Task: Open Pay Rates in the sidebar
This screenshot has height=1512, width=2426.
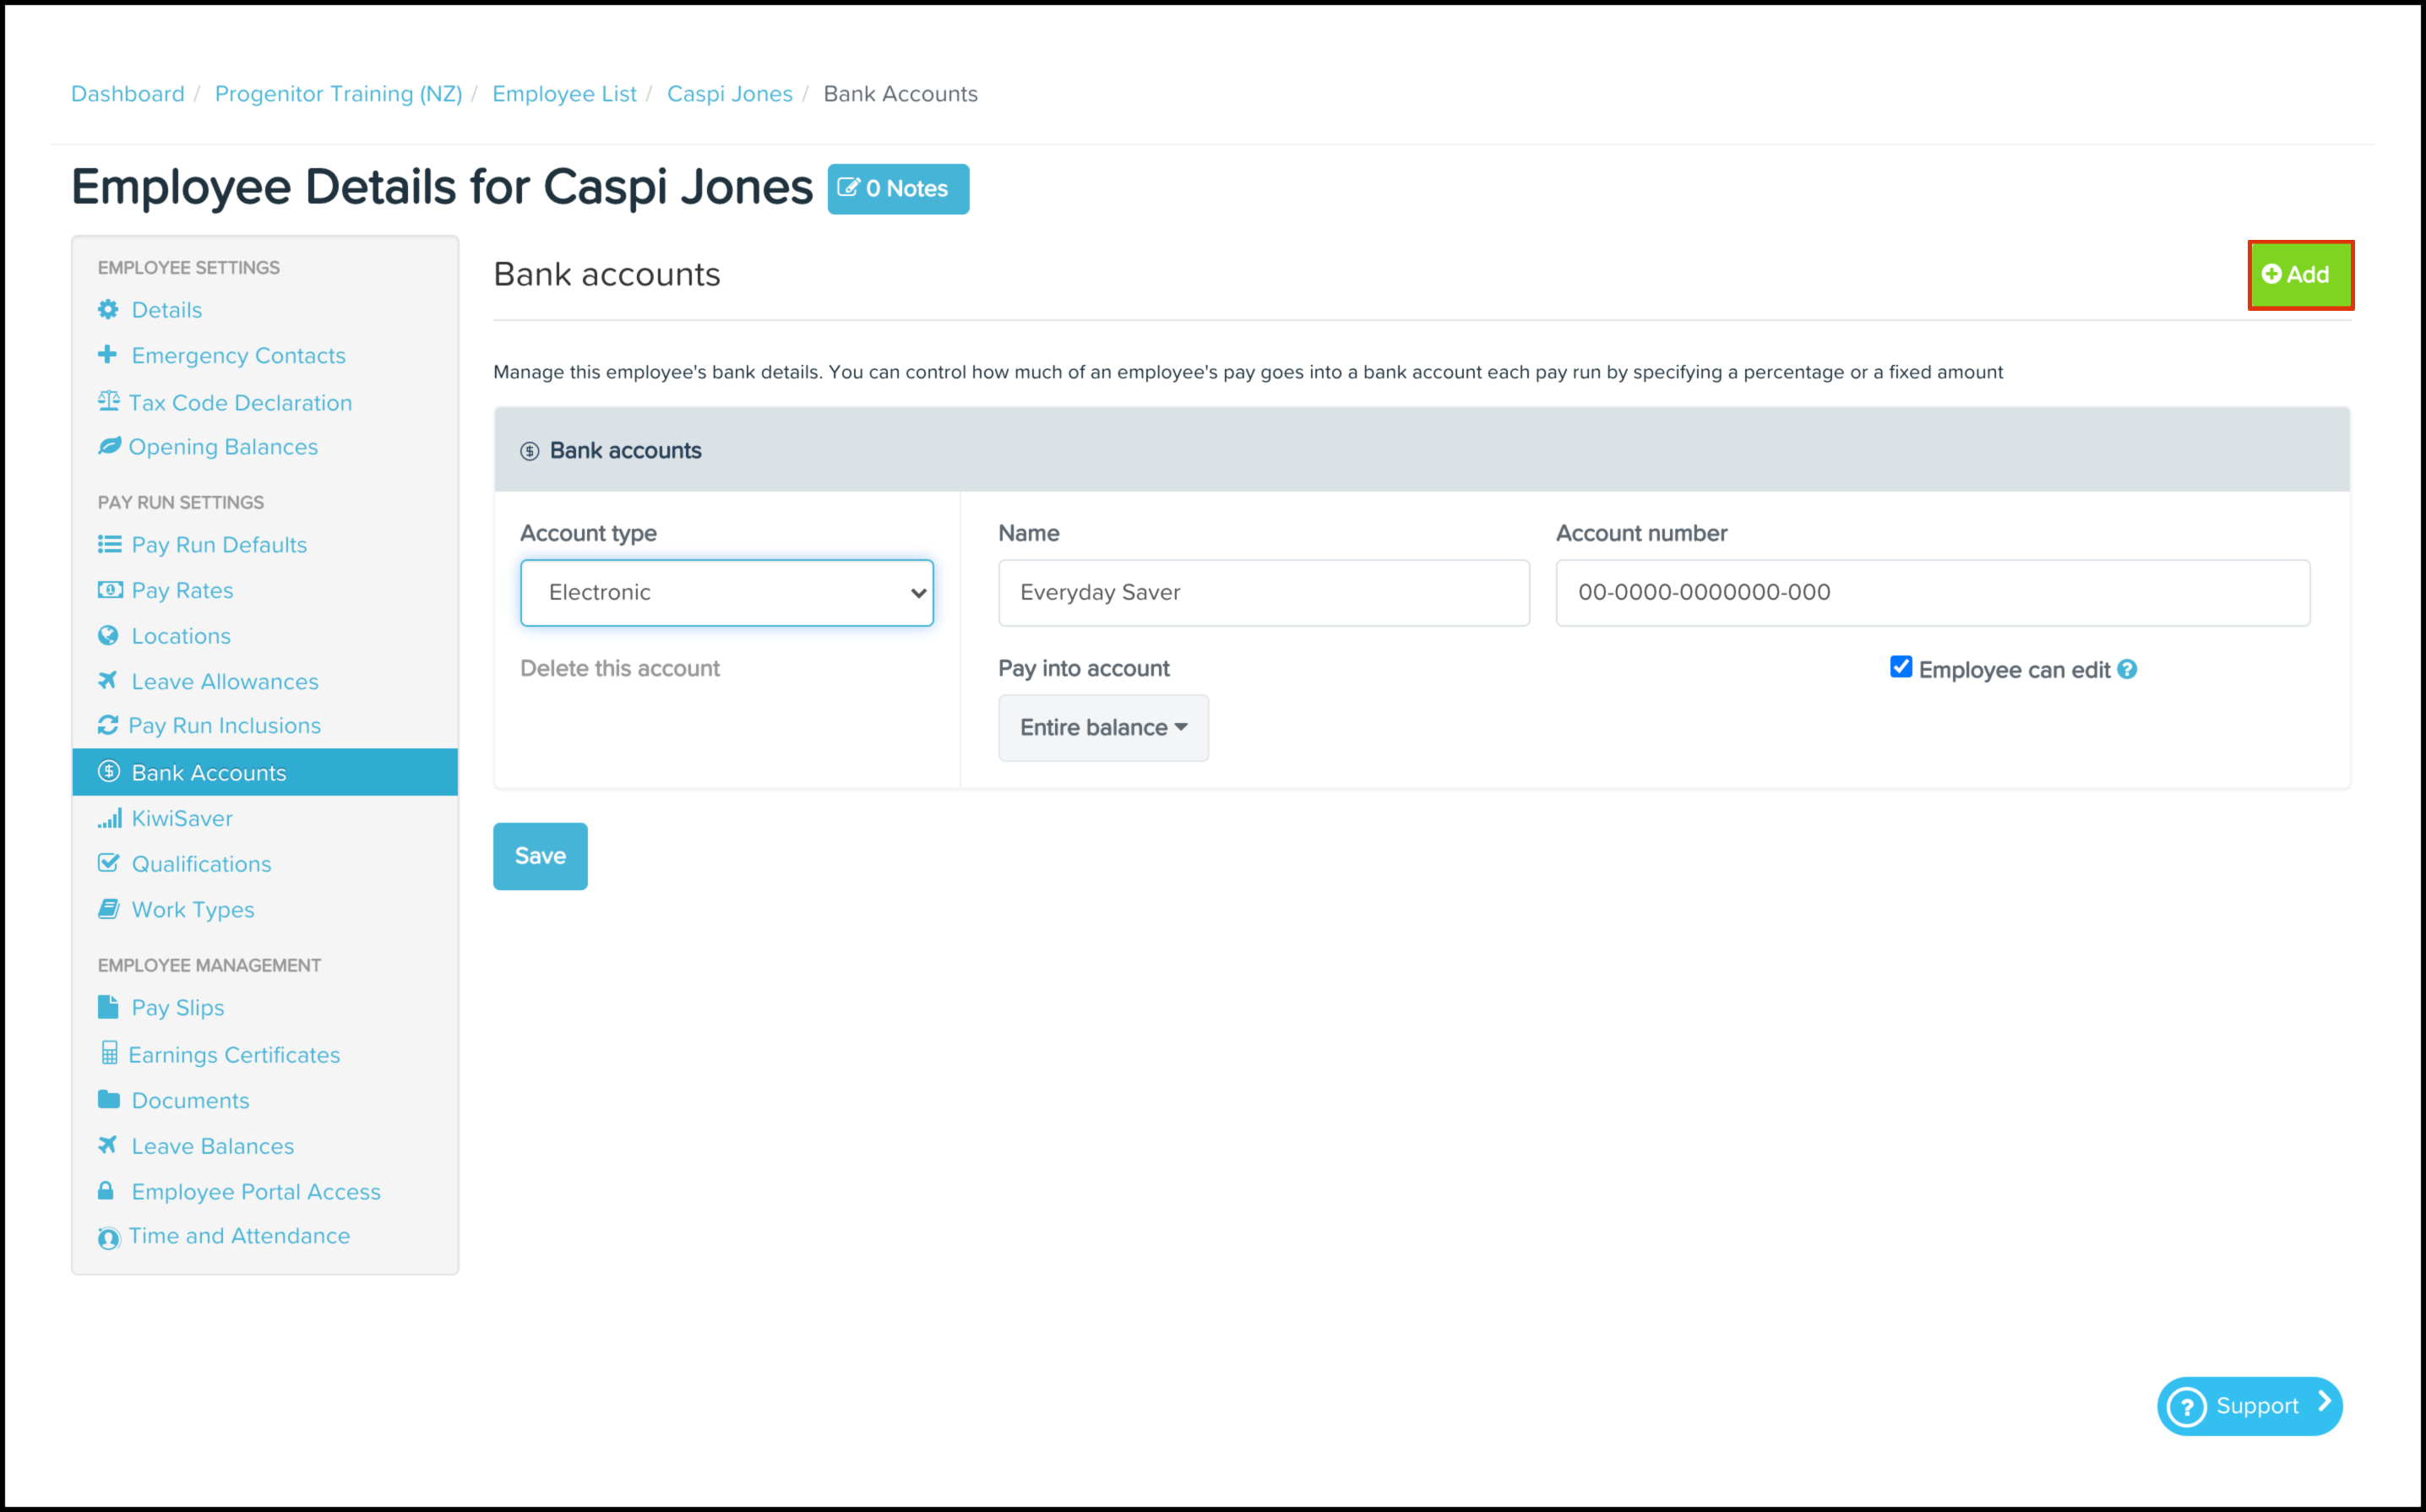Action: click(x=182, y=590)
